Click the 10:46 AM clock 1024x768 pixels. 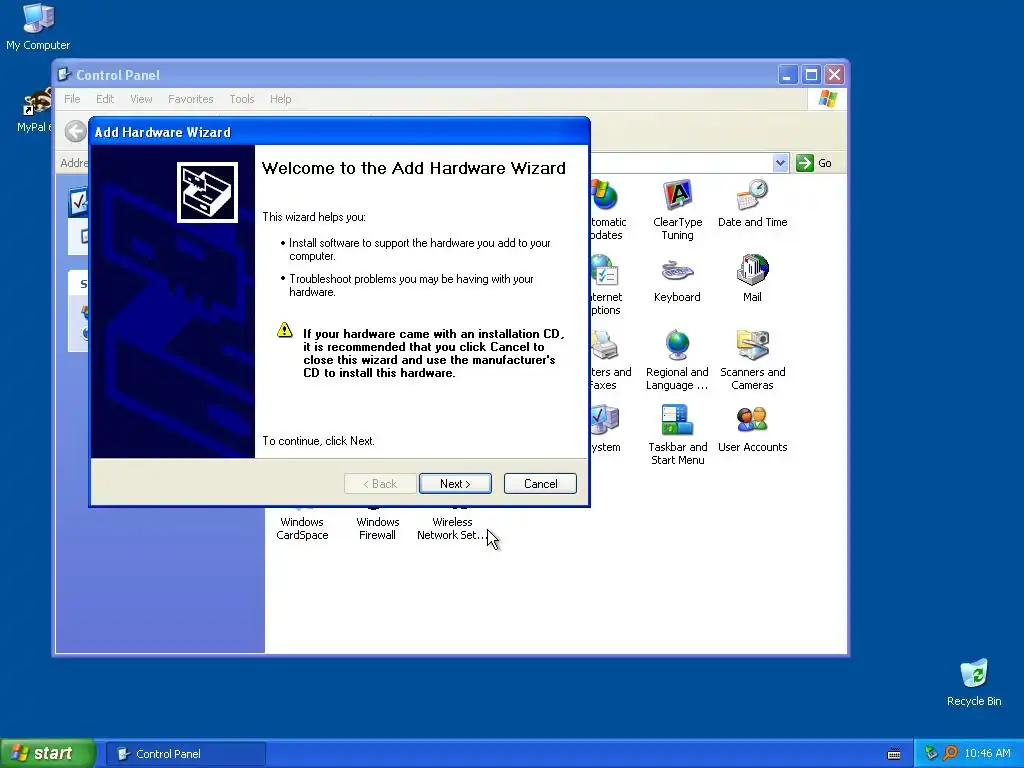(x=987, y=754)
